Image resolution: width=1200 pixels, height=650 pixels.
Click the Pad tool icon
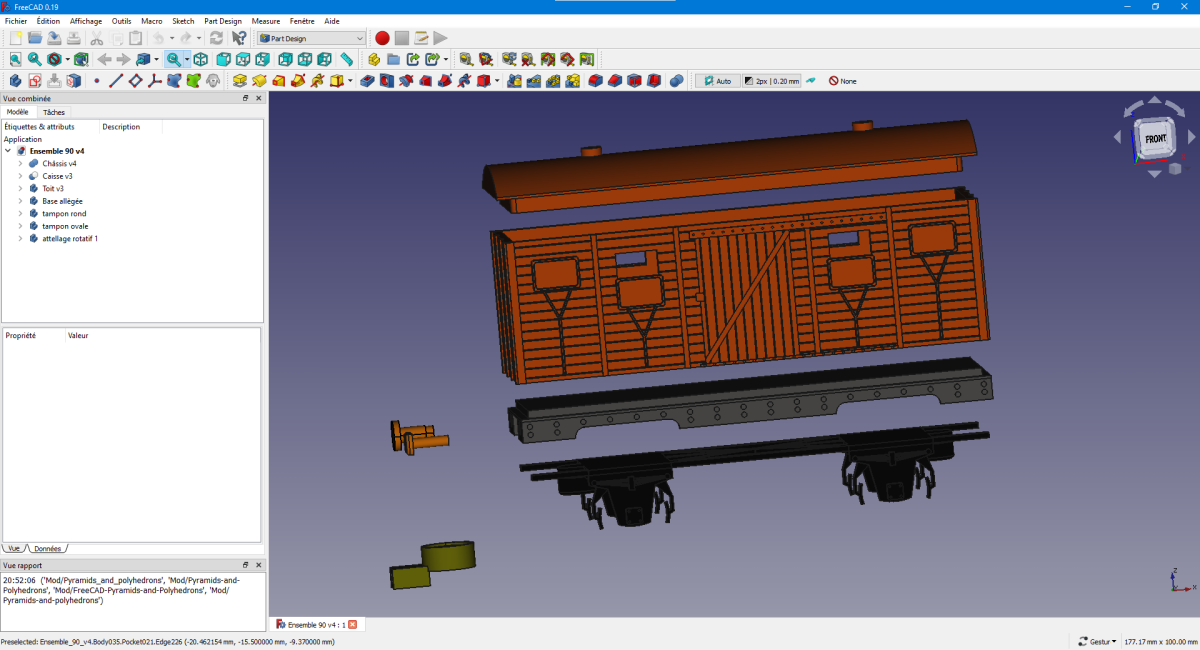coord(240,81)
